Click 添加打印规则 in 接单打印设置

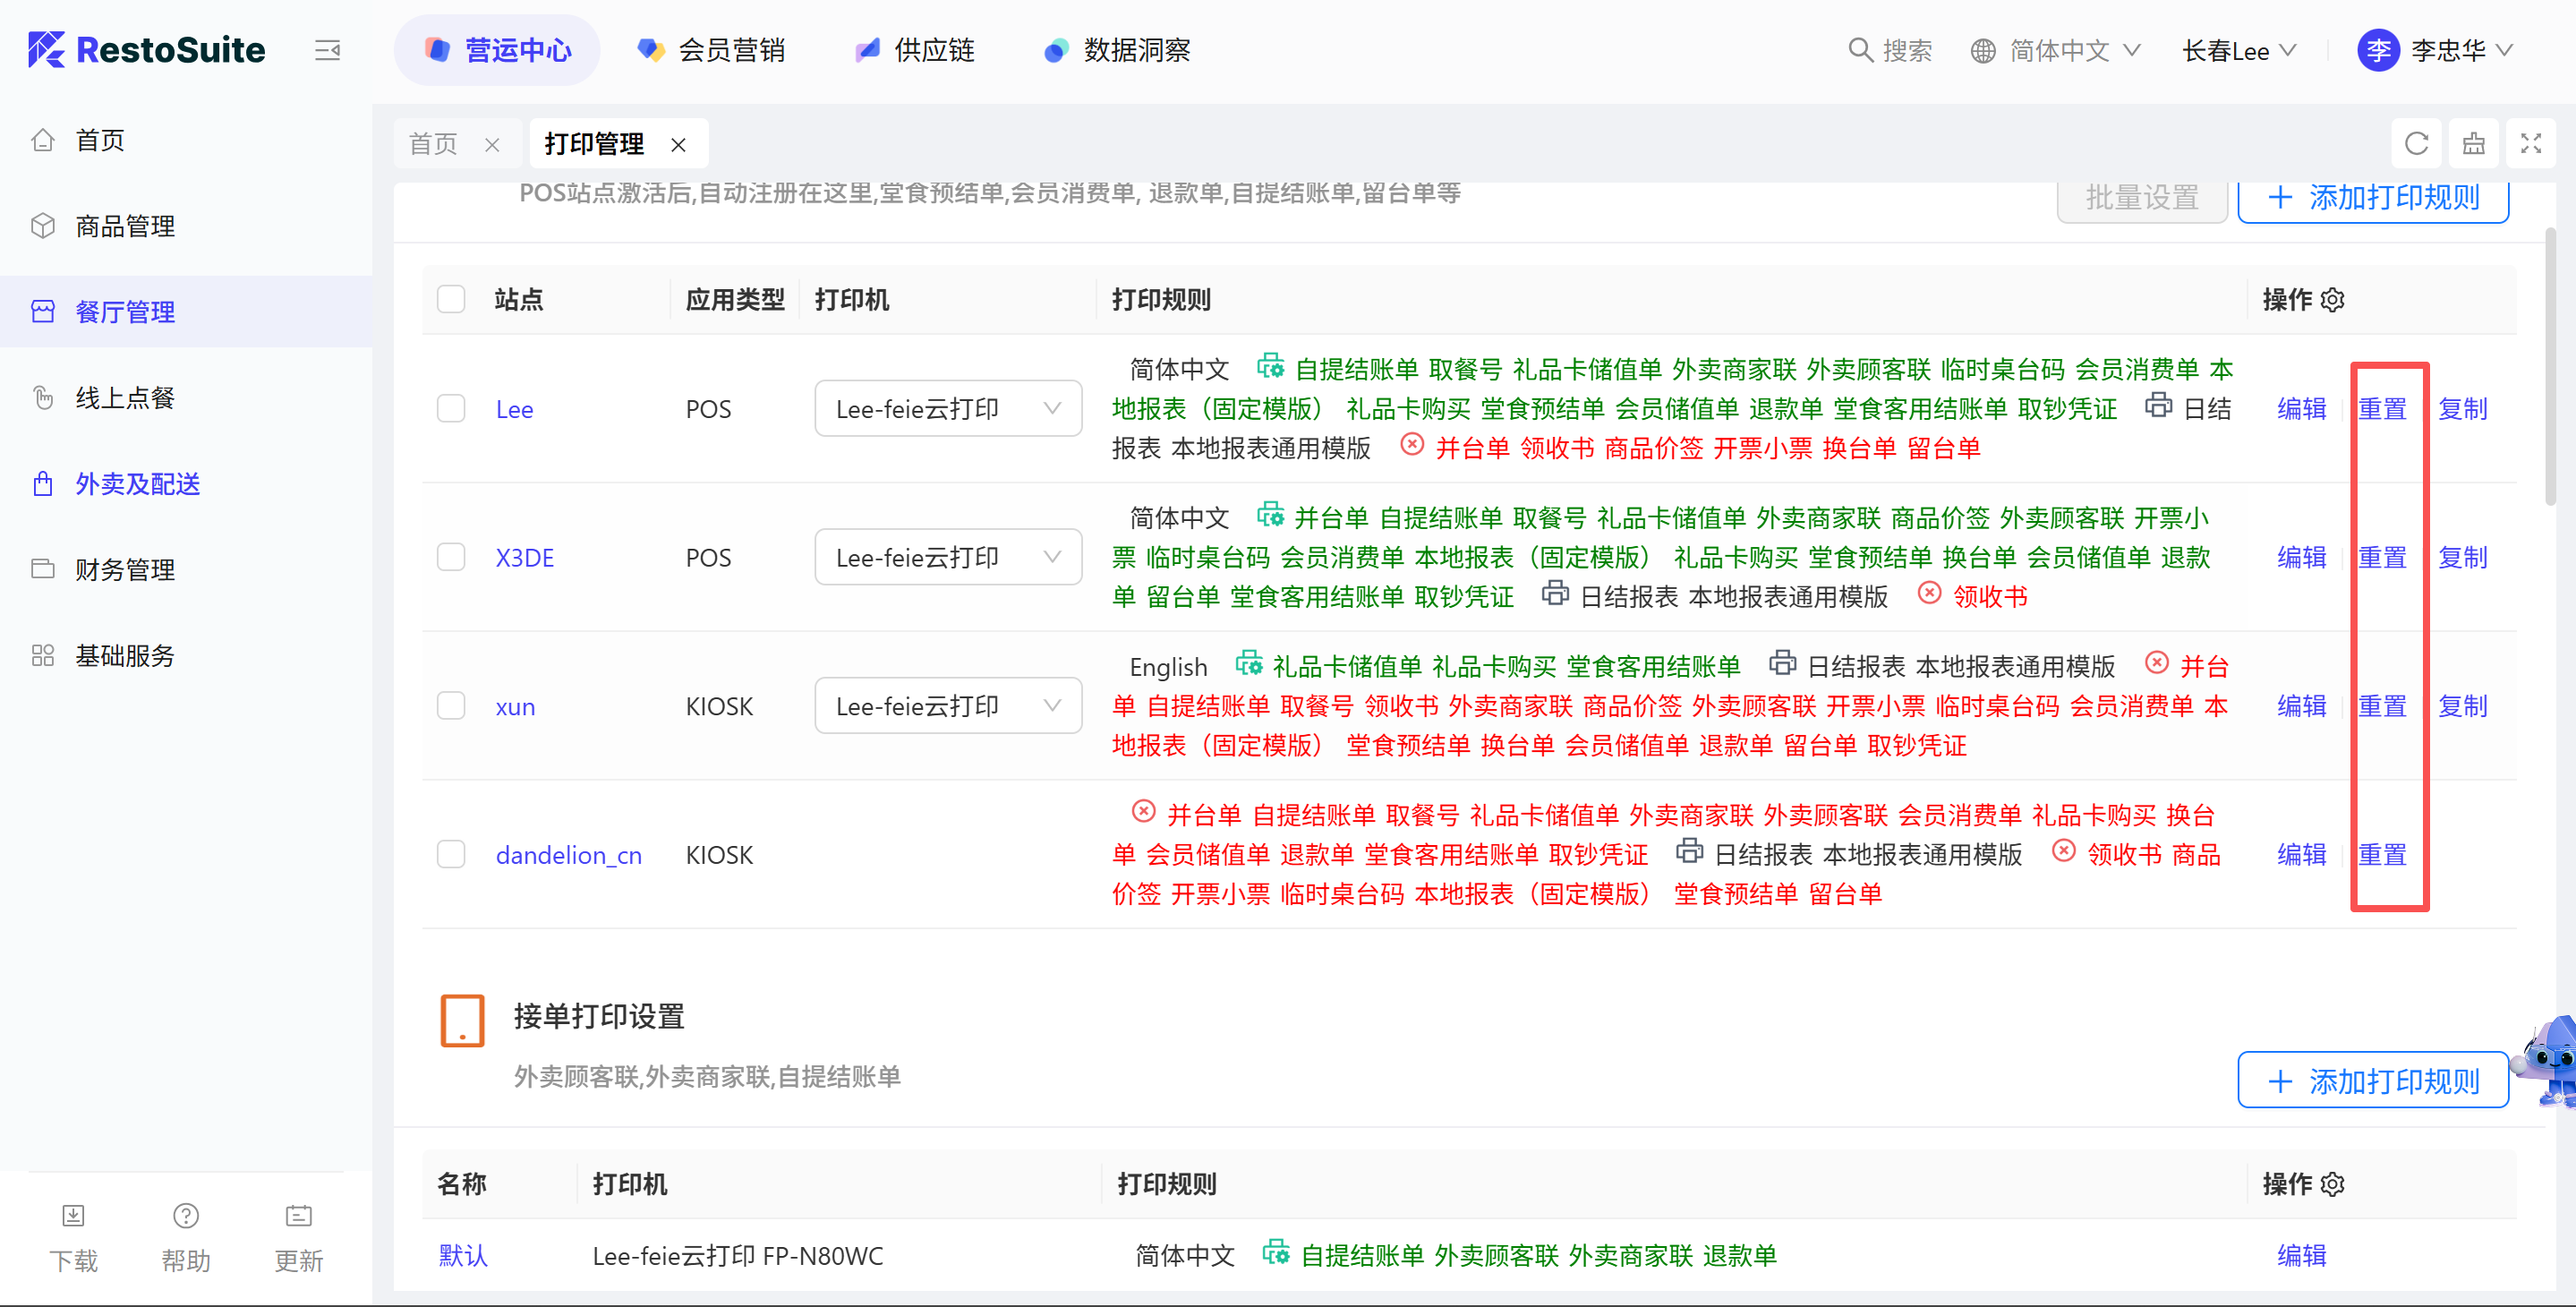pos(2372,1081)
